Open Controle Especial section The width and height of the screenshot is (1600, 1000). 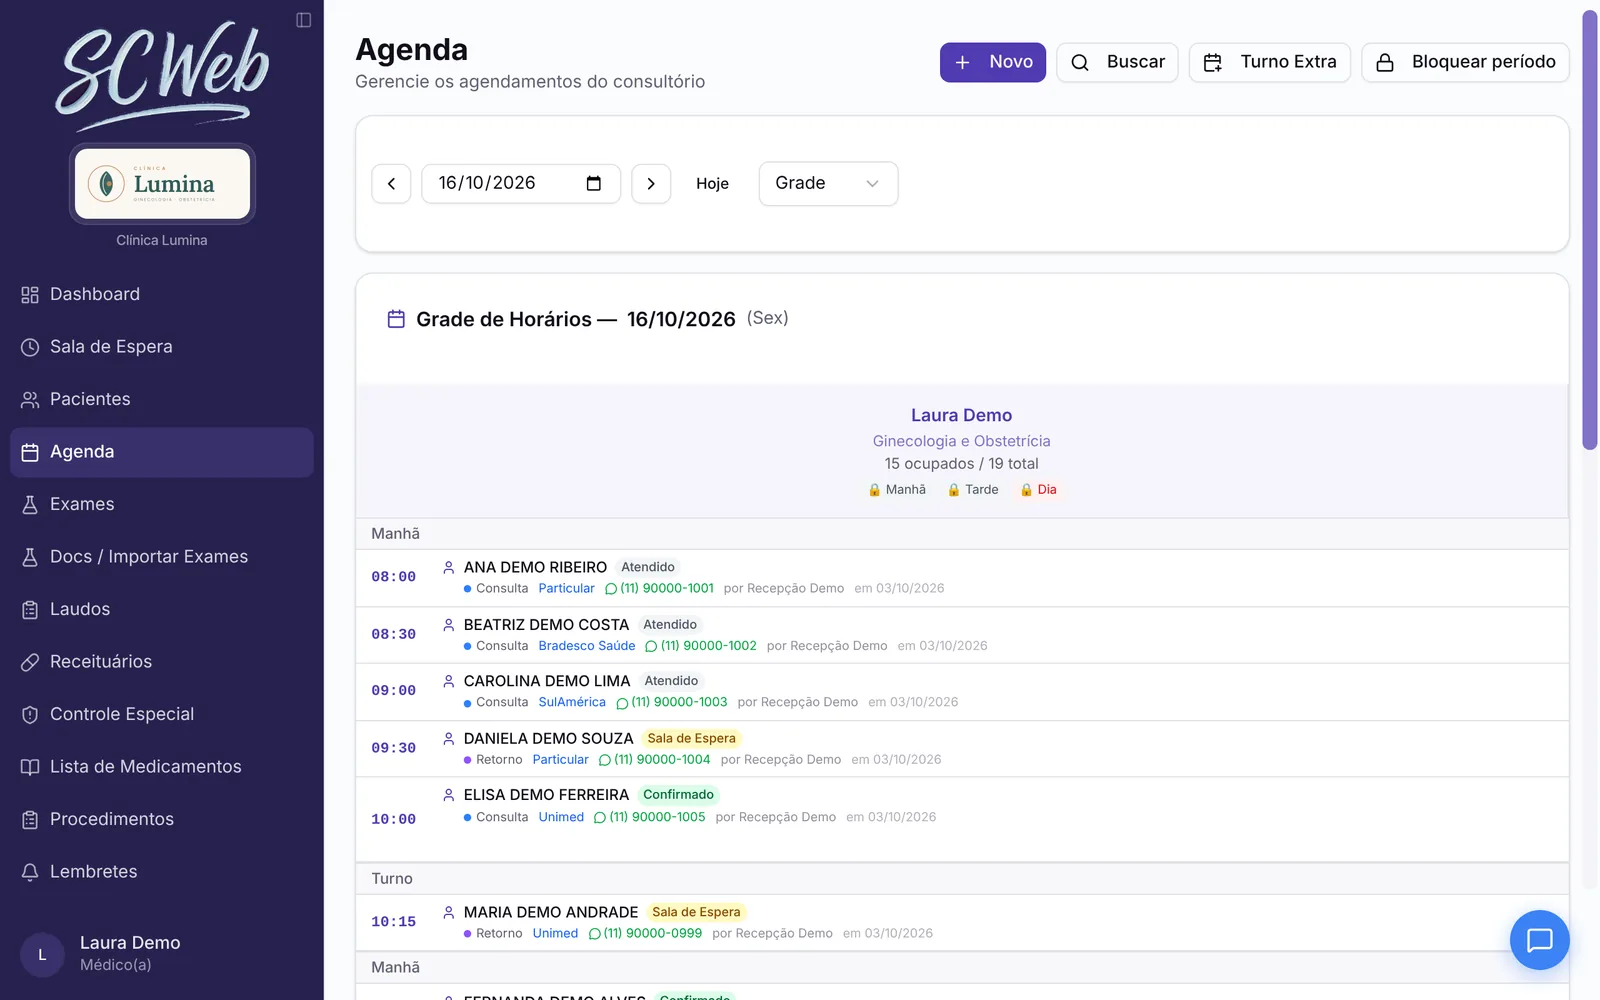[x=162, y=715]
